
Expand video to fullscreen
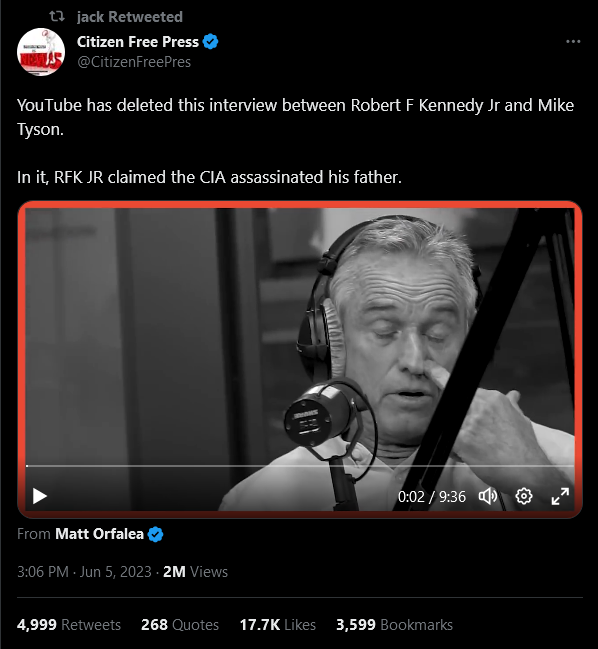click(560, 496)
